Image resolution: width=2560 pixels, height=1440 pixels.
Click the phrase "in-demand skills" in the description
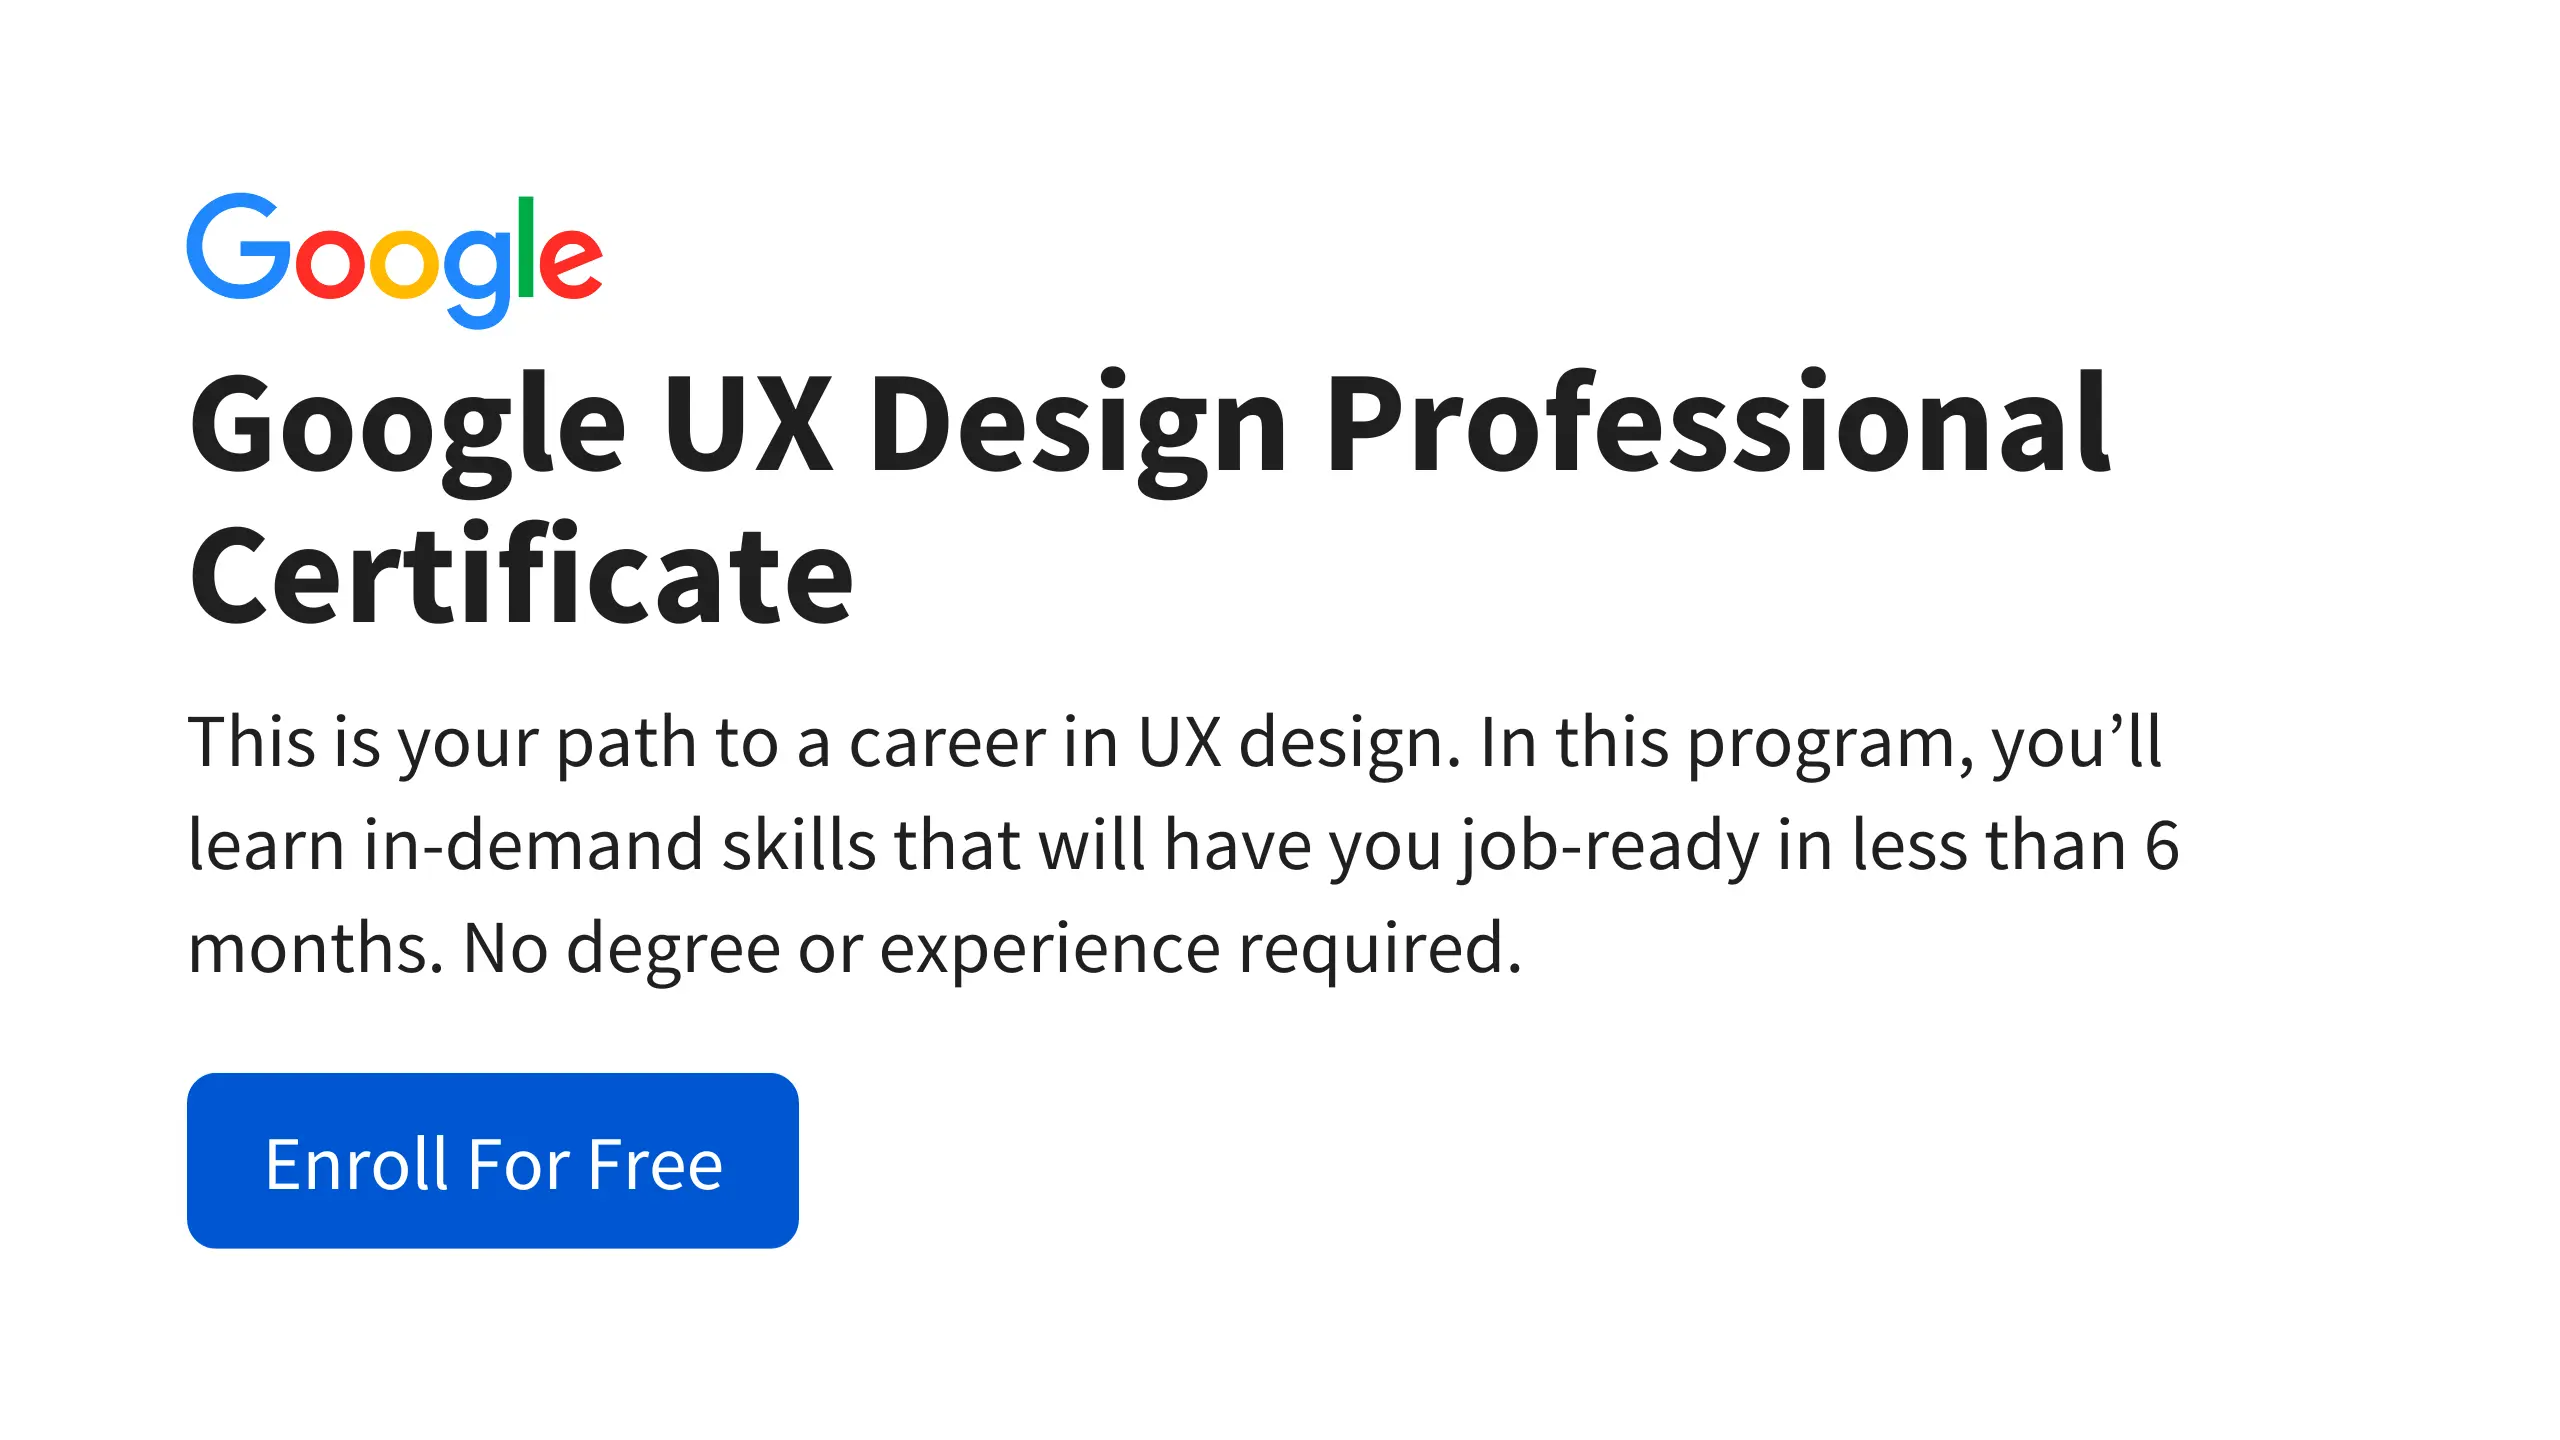[618, 846]
